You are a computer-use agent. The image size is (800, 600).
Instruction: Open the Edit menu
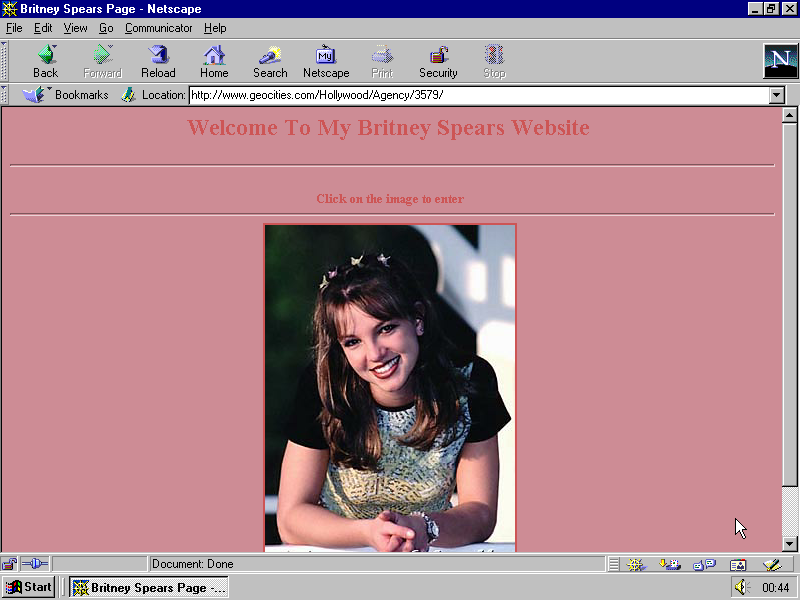(x=43, y=28)
